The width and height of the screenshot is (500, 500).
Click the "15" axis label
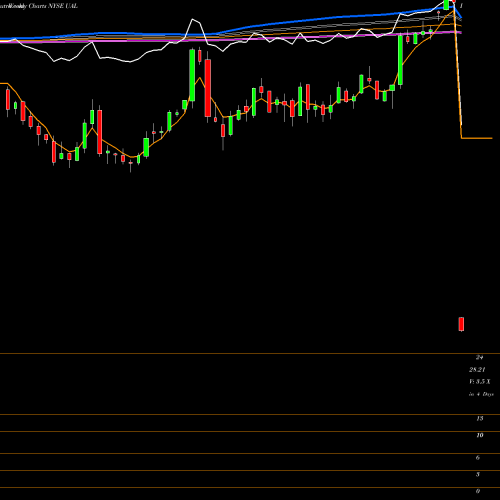point(480,418)
